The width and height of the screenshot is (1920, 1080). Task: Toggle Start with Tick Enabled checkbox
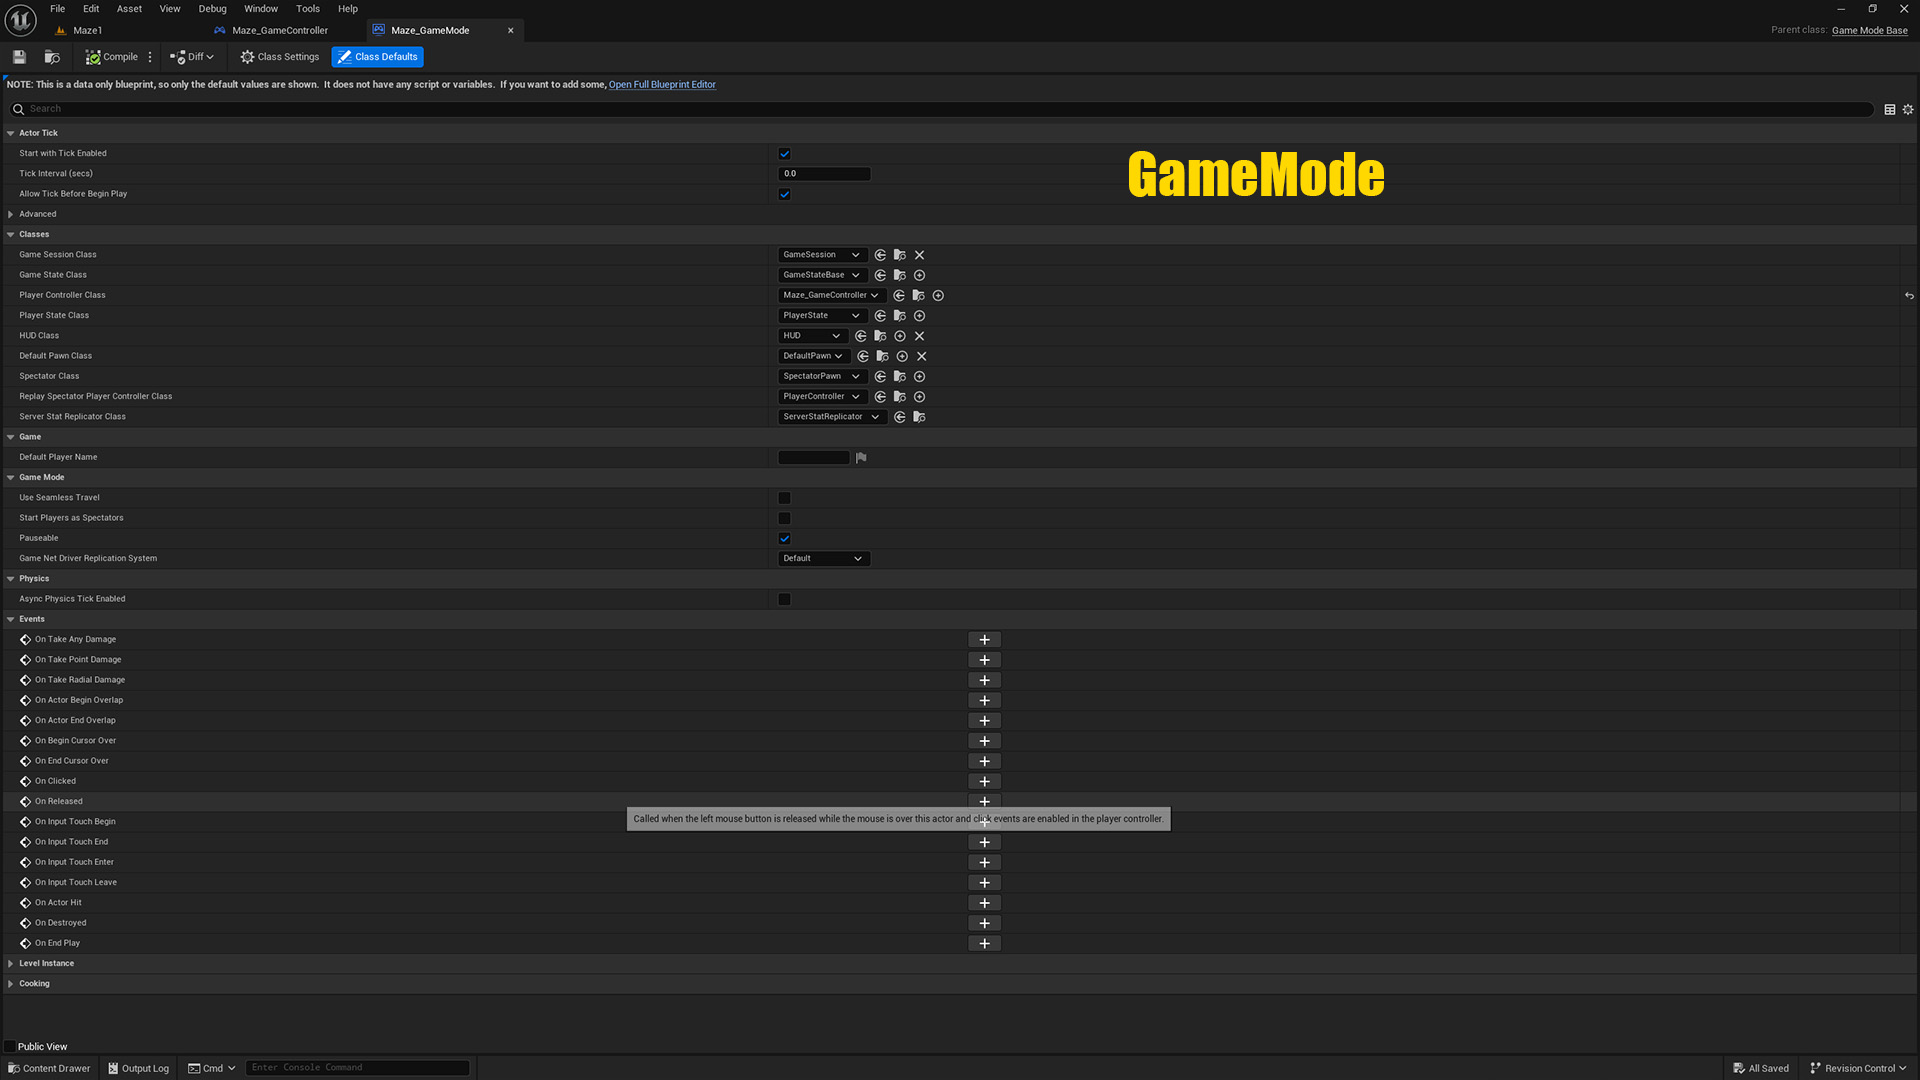pos(785,154)
